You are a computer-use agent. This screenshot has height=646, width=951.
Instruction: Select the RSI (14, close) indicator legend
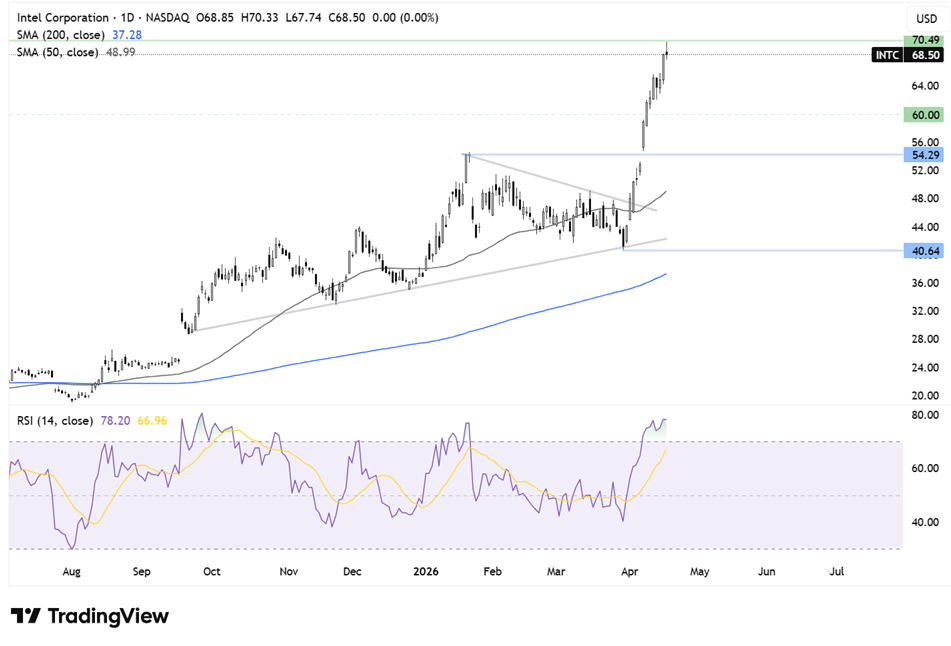(55, 420)
